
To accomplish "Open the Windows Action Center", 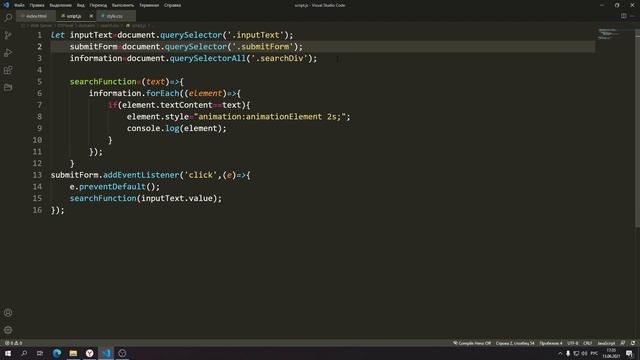I will tap(629, 353).
